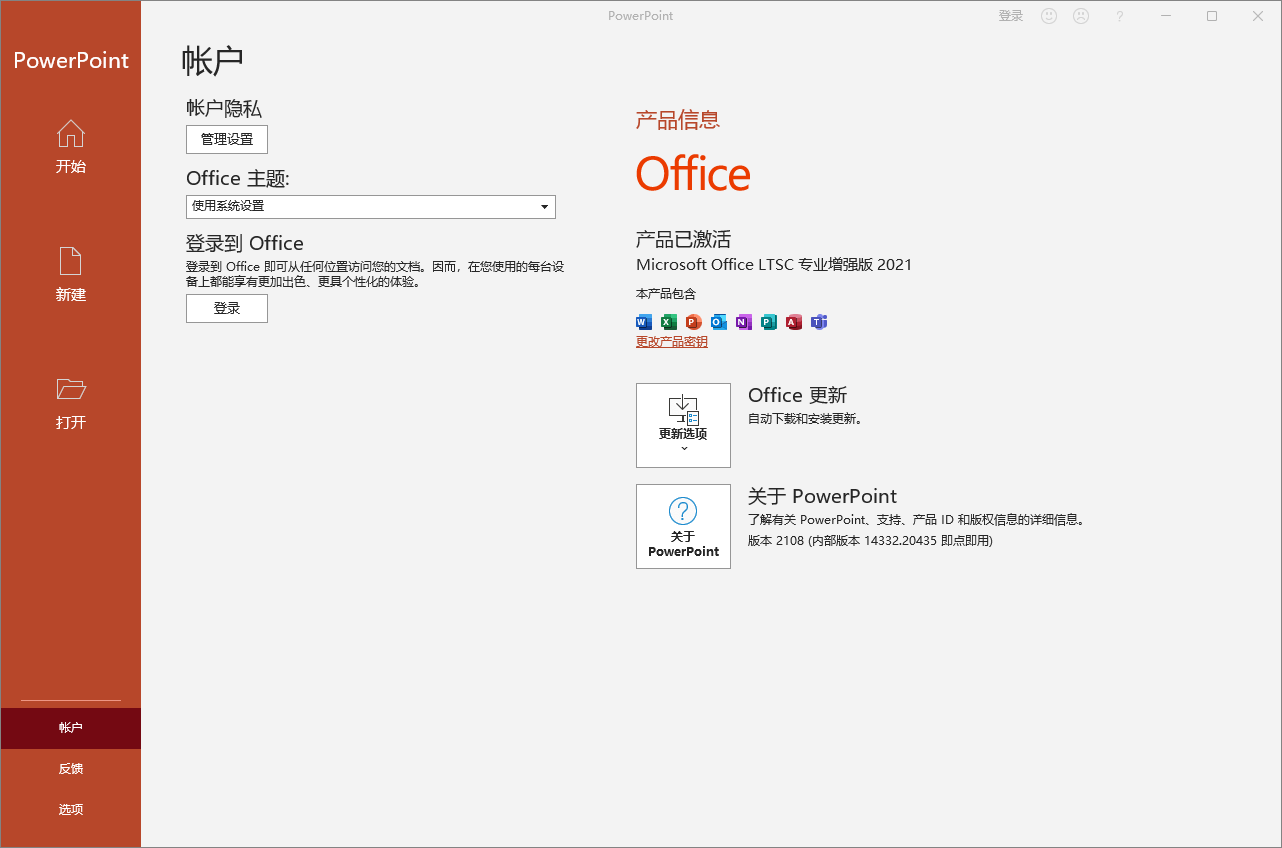Open Options (选项) in the sidebar
Viewport: 1282px width, 848px height.
[x=70, y=810]
